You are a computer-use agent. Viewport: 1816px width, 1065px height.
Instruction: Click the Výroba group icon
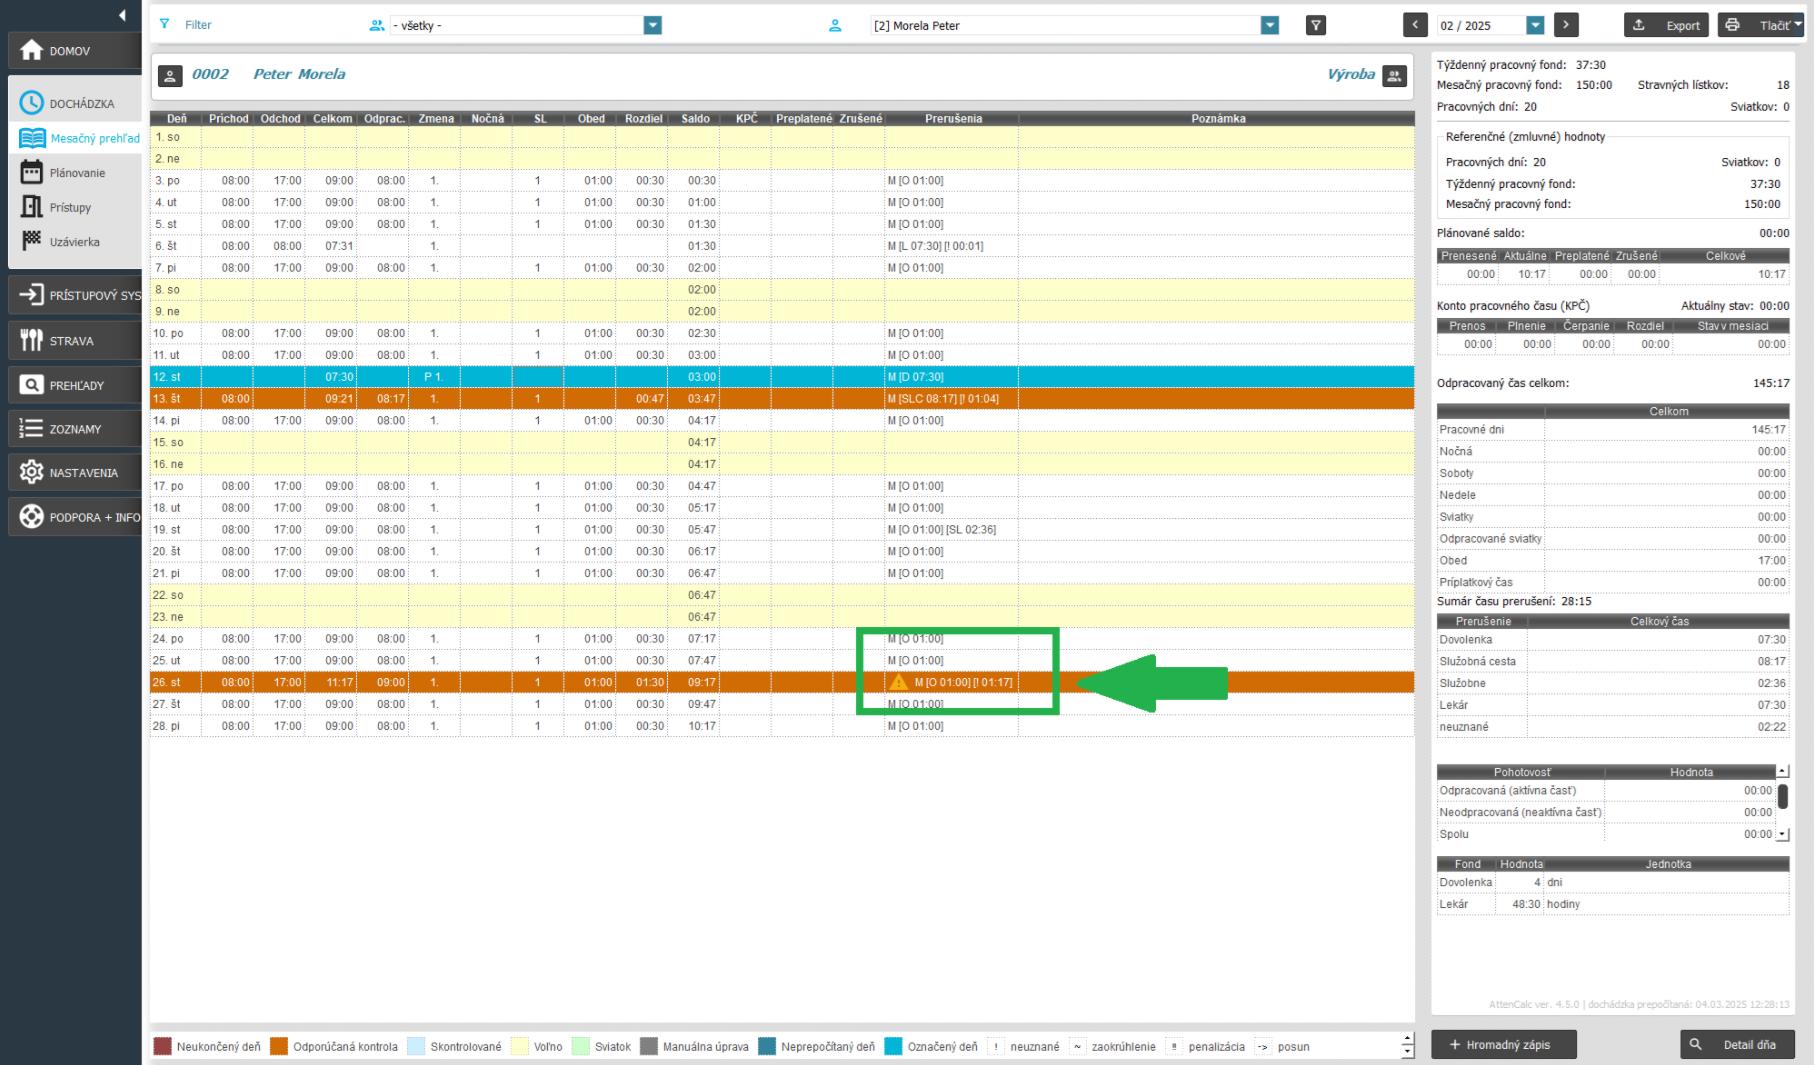click(x=1394, y=75)
